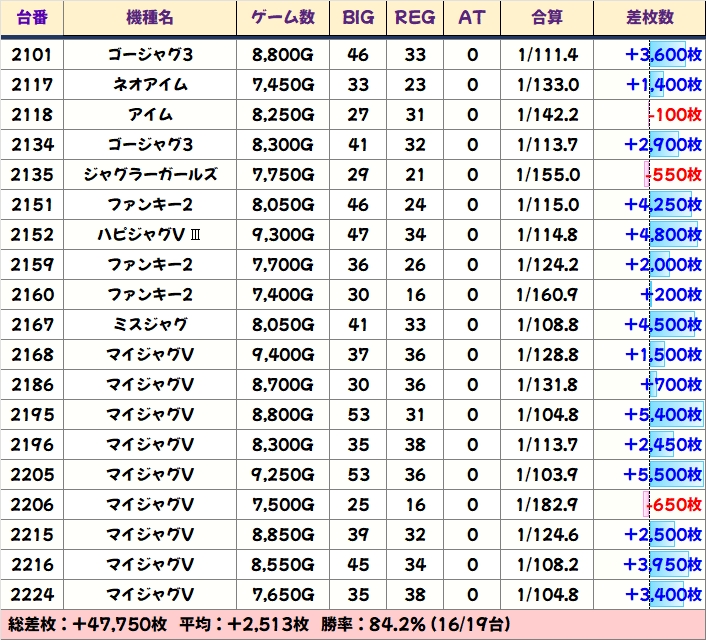Viewport: 706px width, 640px height.
Task: Click the 台番 column header
Action: (32, 18)
